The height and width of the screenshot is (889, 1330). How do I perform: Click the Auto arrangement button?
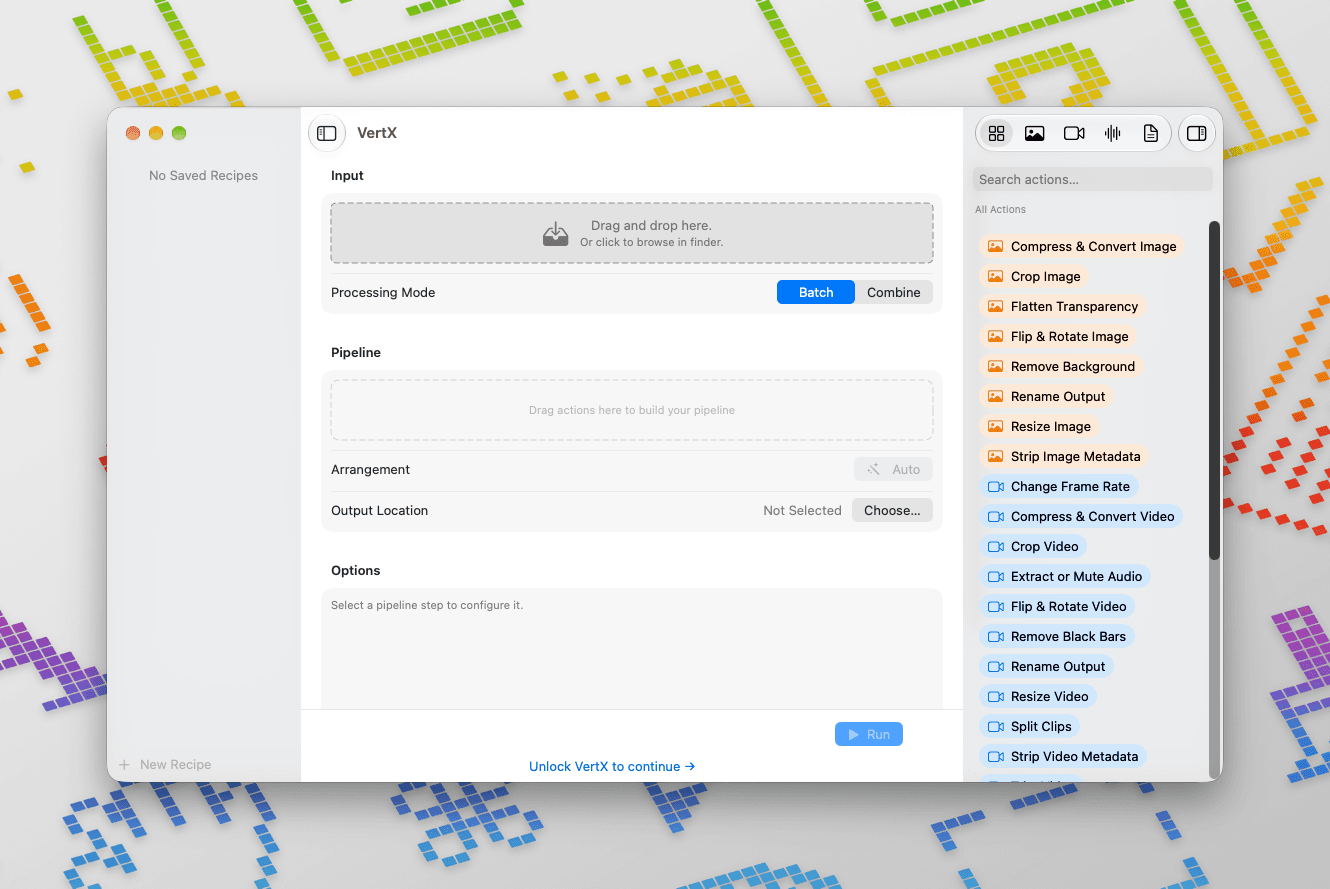click(894, 469)
